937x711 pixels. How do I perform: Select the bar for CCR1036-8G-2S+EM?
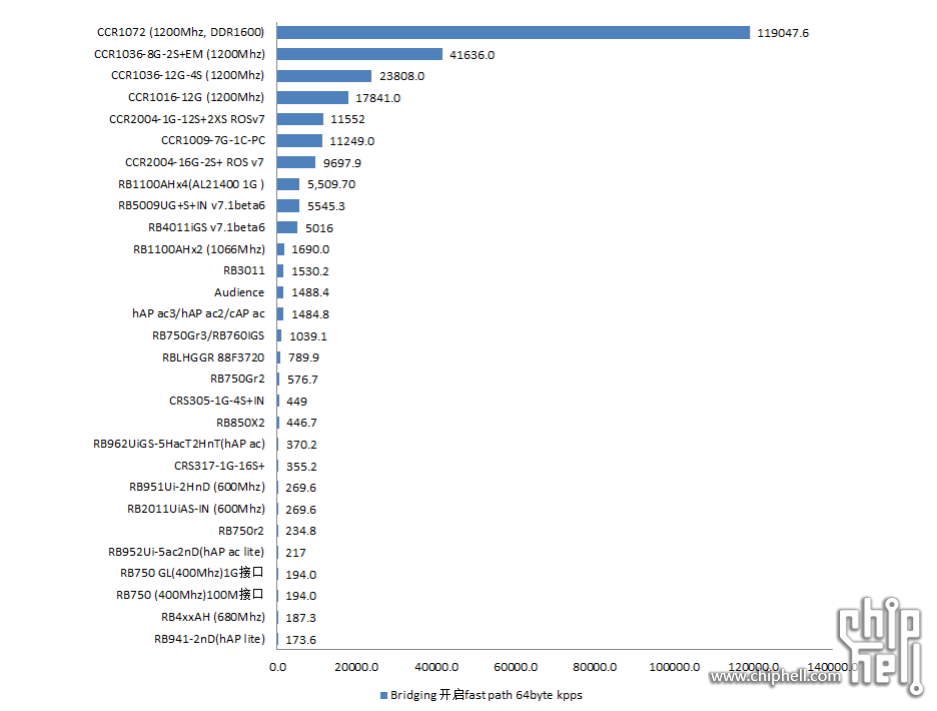click(360, 54)
